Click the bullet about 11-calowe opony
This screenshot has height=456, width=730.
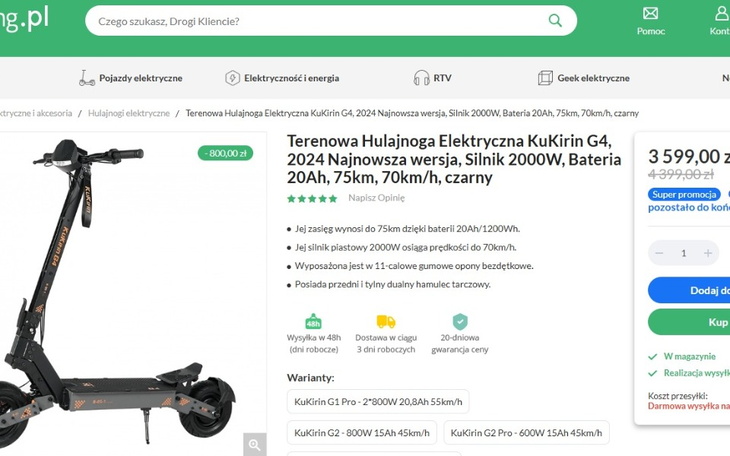tap(414, 266)
